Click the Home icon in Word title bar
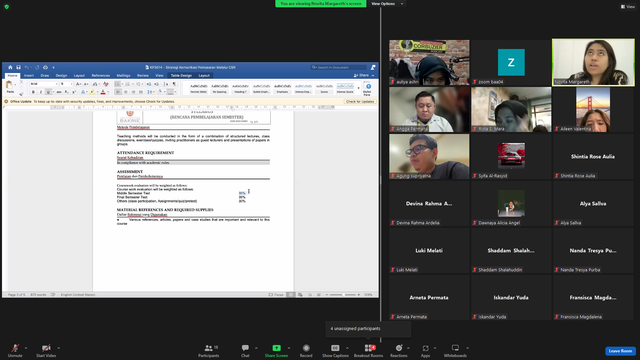This screenshot has height=360, width=640. point(10,67)
